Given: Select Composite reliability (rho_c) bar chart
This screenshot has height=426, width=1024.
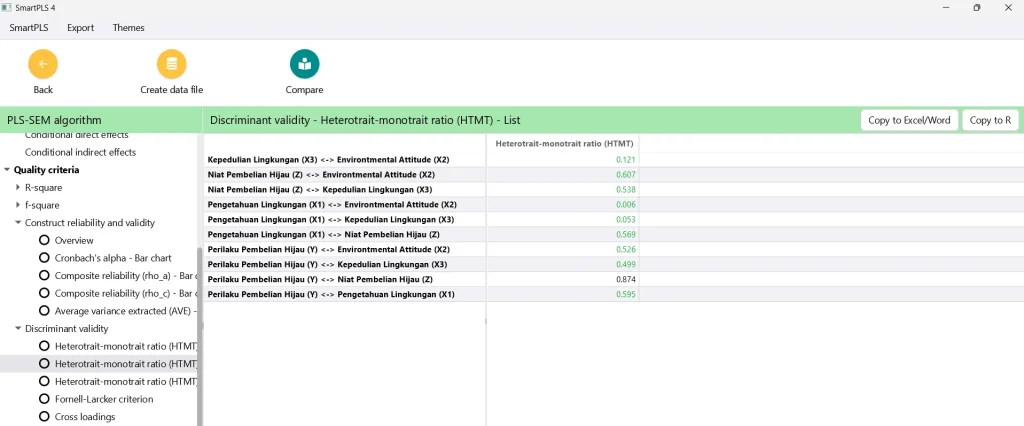Looking at the screenshot, I should 44,293.
